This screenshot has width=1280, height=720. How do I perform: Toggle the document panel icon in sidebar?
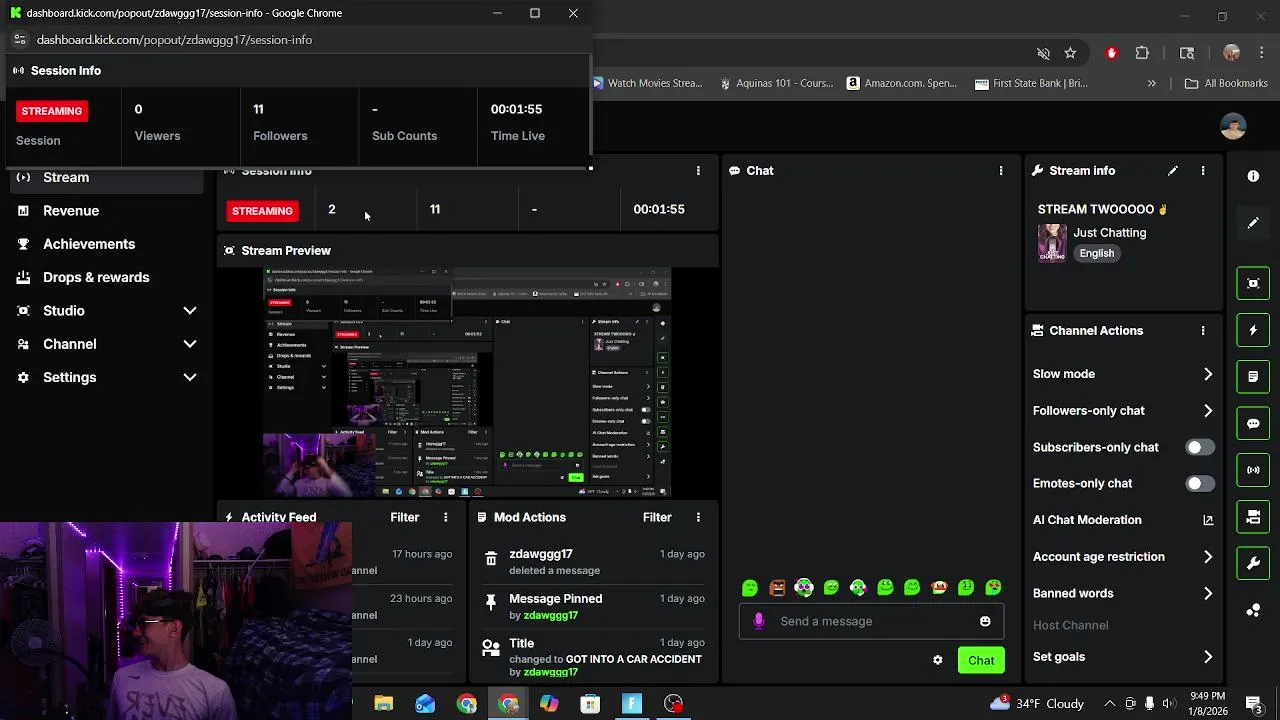point(1253,376)
